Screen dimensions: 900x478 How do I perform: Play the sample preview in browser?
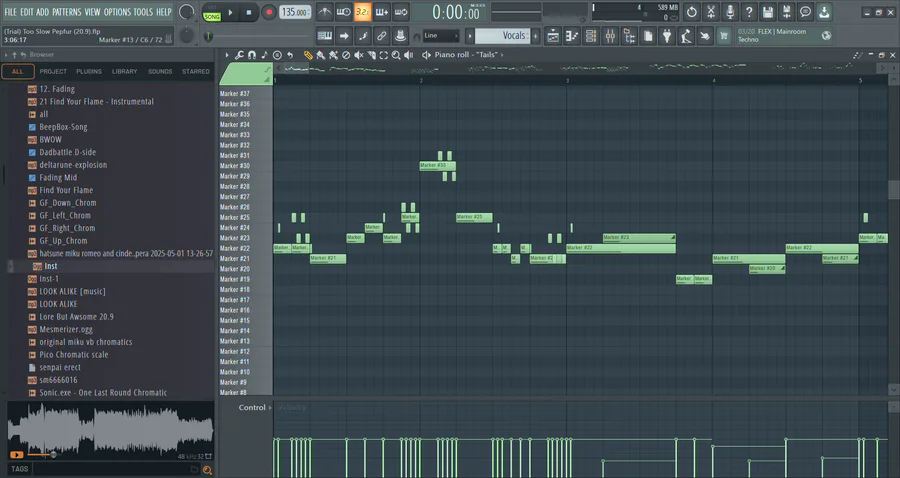tap(17, 455)
